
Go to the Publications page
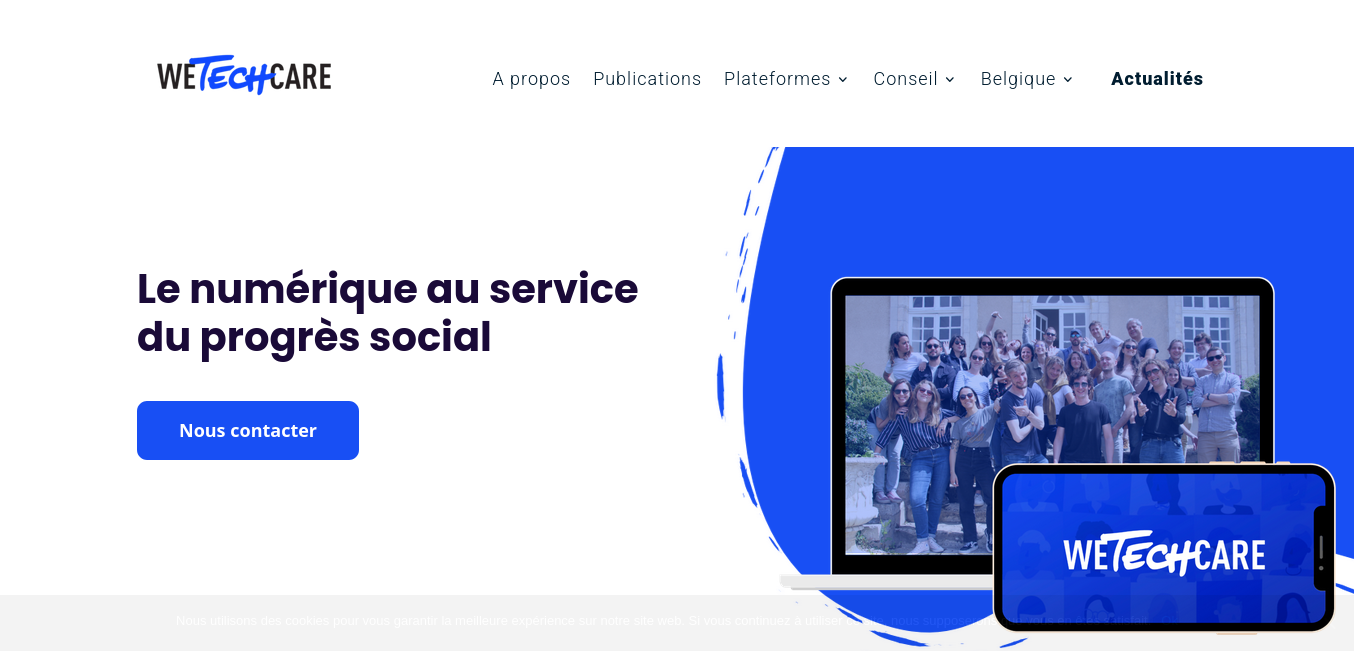(x=647, y=79)
